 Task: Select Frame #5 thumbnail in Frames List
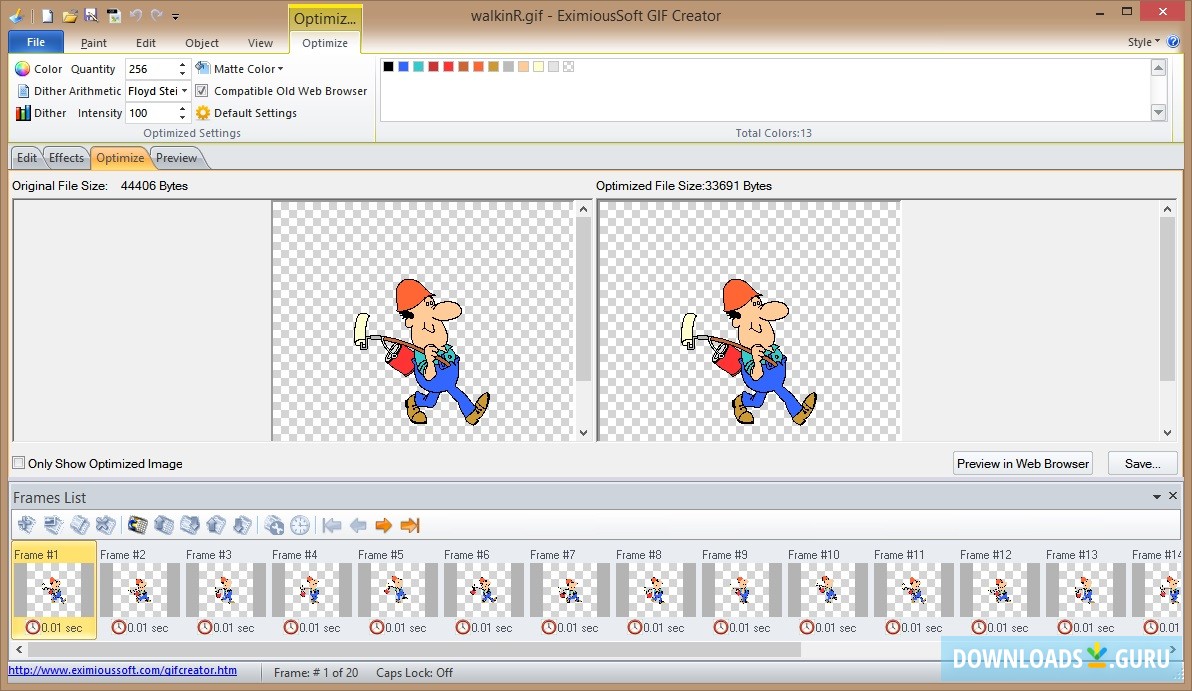(x=398, y=590)
